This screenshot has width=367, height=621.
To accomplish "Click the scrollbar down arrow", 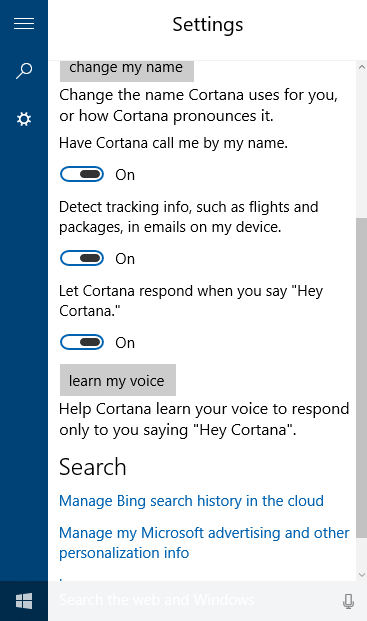I will 361,575.
